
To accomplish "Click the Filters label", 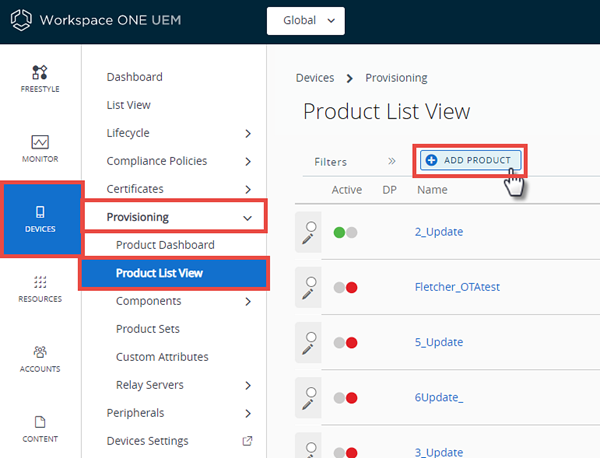I will [x=331, y=162].
